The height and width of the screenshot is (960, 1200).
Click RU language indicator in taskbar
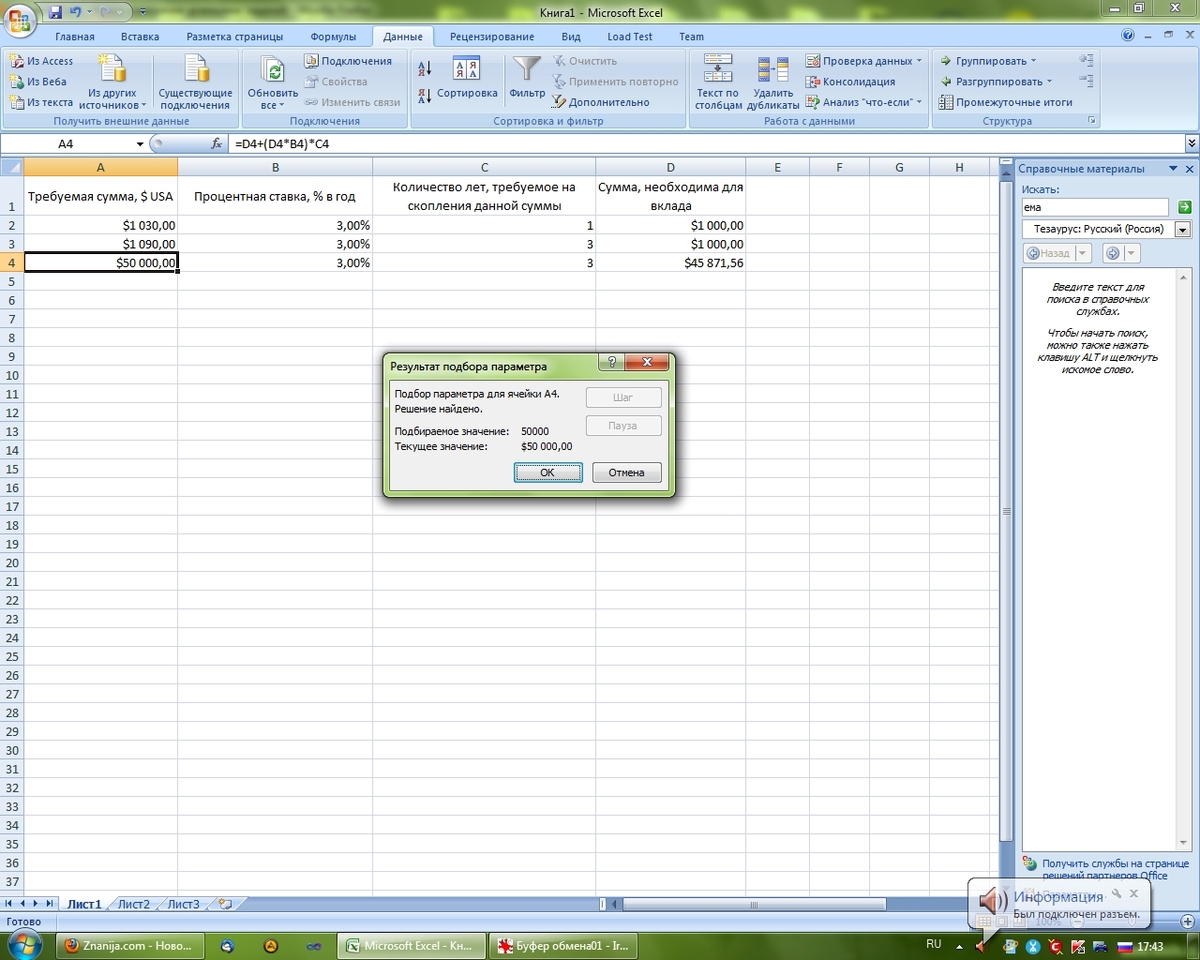934,944
